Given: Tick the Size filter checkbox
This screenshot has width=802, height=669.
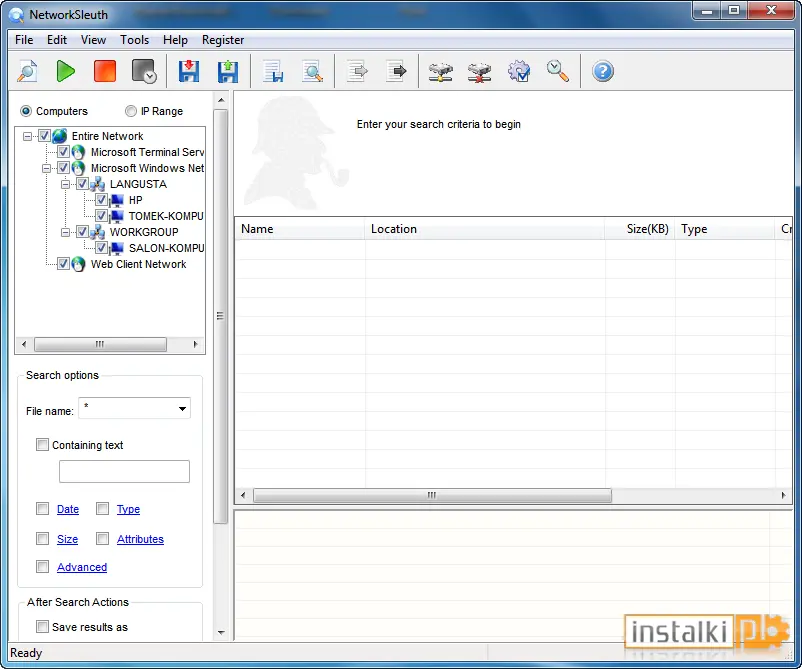Looking at the screenshot, I should [42, 539].
